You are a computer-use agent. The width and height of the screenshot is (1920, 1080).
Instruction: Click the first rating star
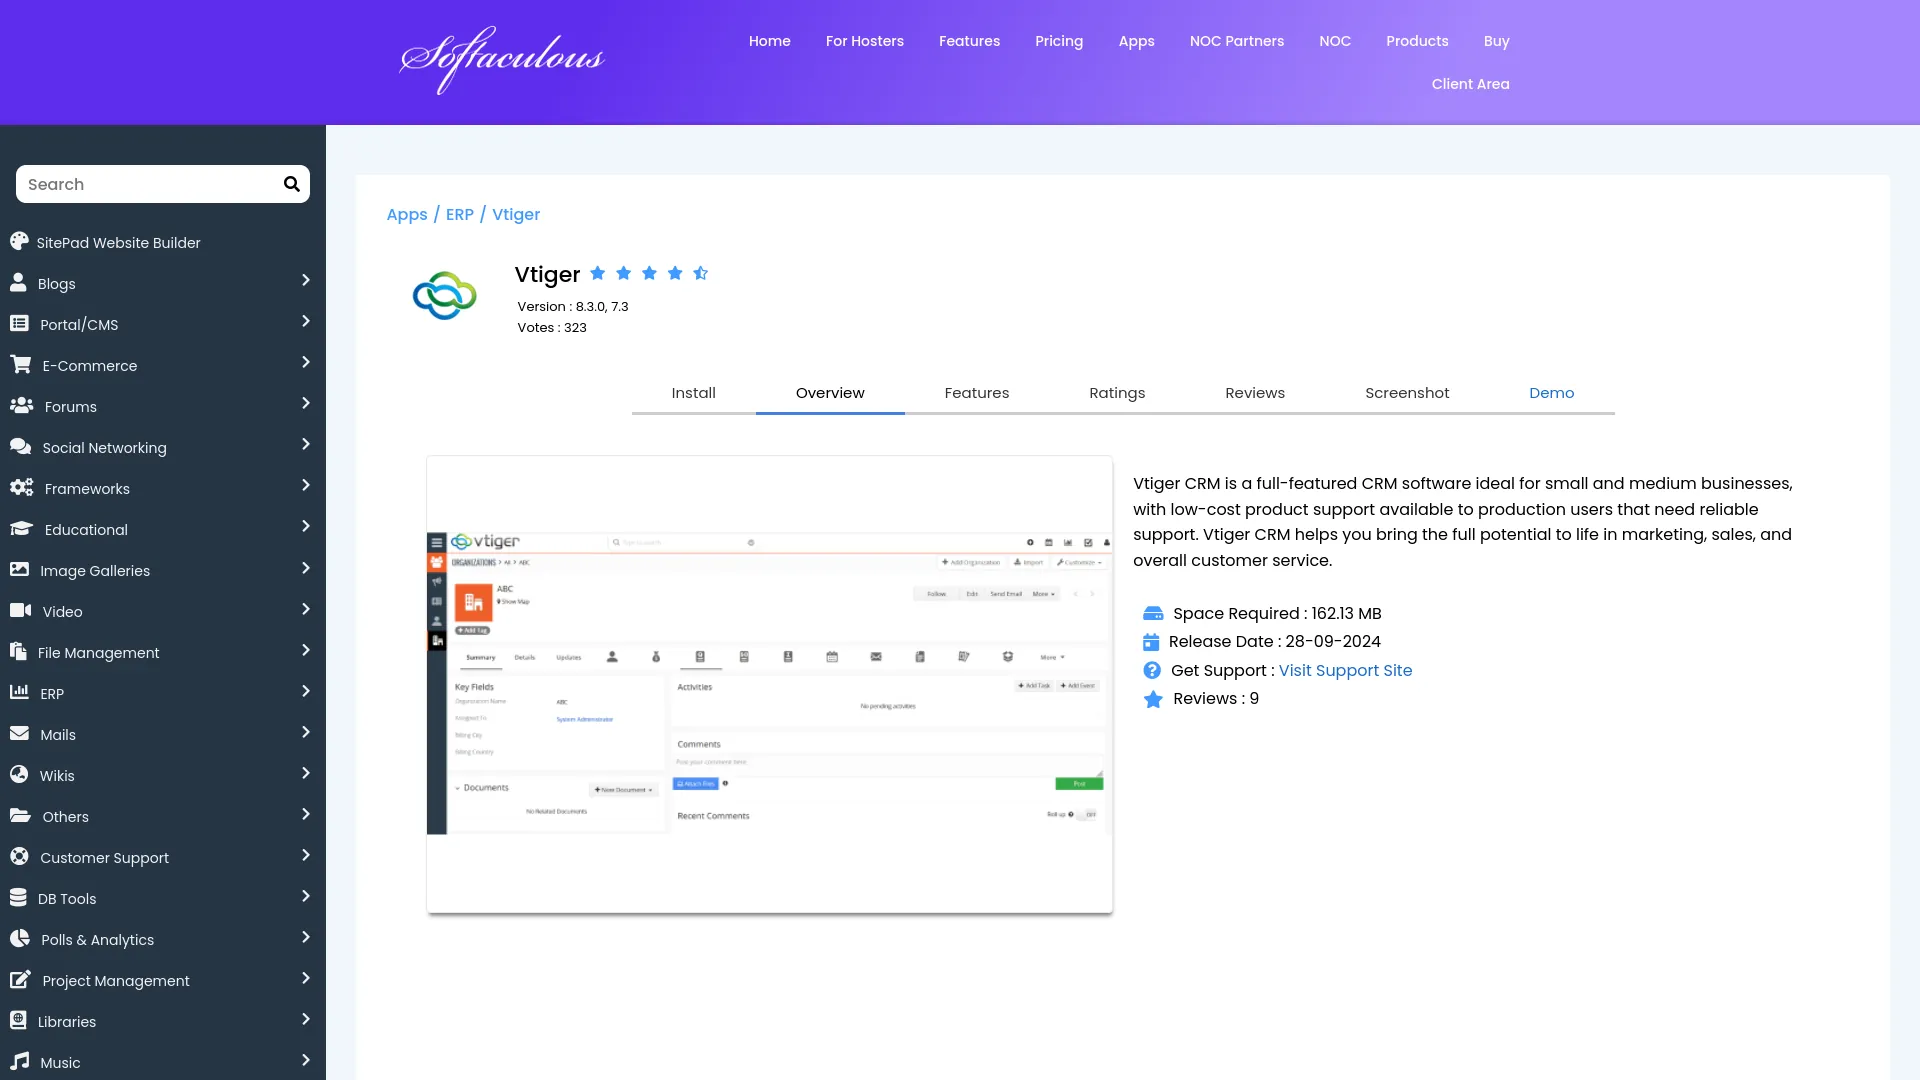(x=597, y=273)
